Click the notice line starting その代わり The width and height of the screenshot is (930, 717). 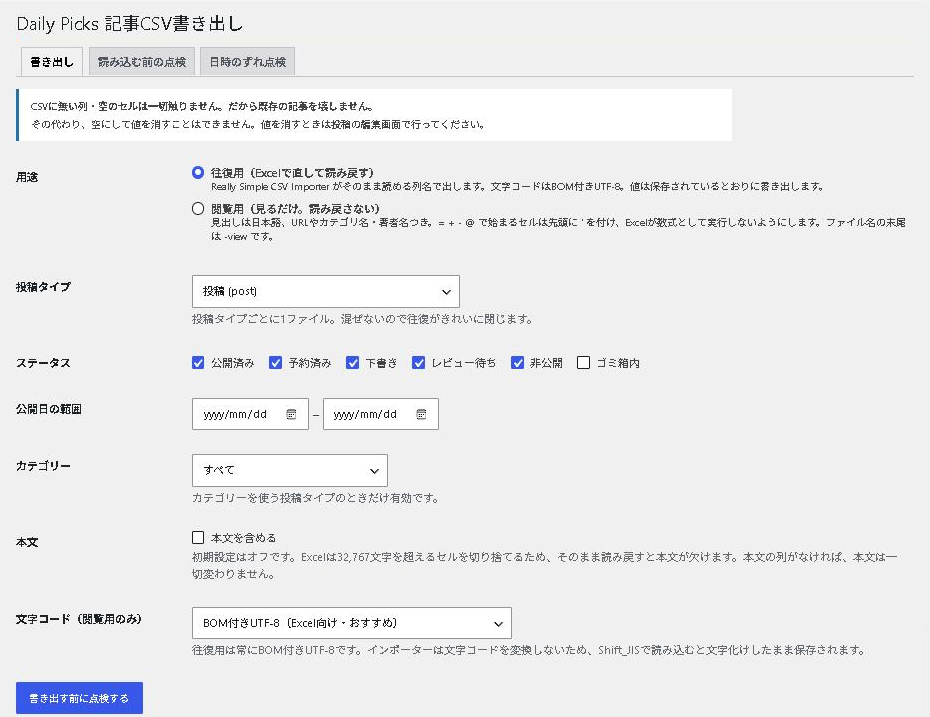258,125
